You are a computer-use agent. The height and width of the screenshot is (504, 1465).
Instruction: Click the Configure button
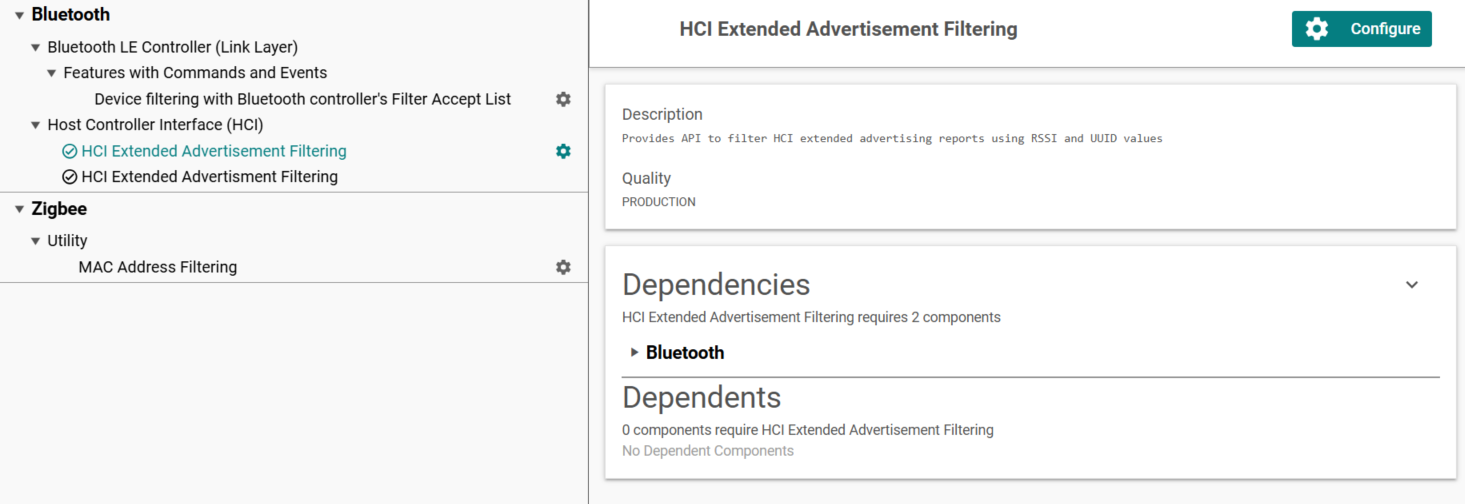1361,29
